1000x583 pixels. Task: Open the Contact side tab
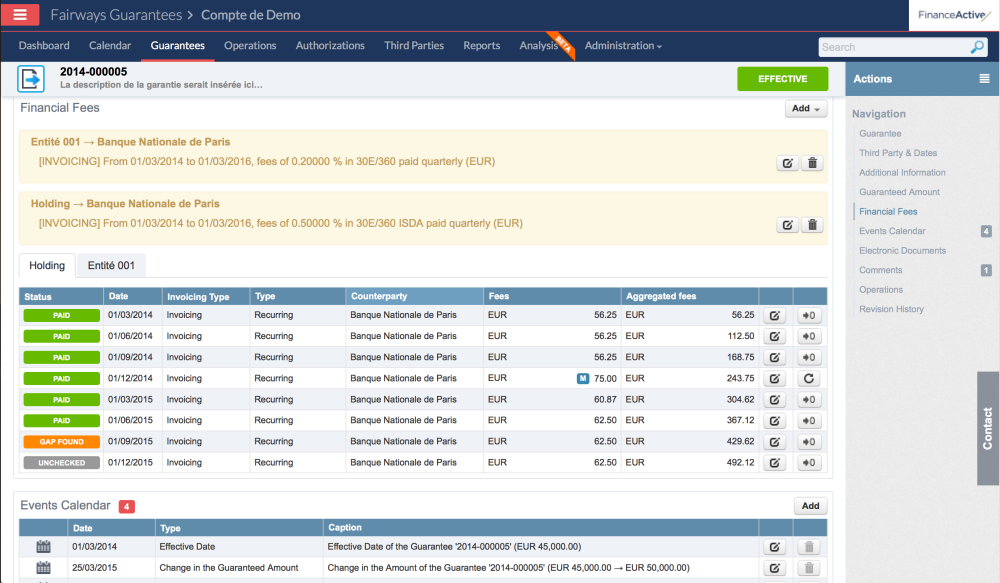987,429
